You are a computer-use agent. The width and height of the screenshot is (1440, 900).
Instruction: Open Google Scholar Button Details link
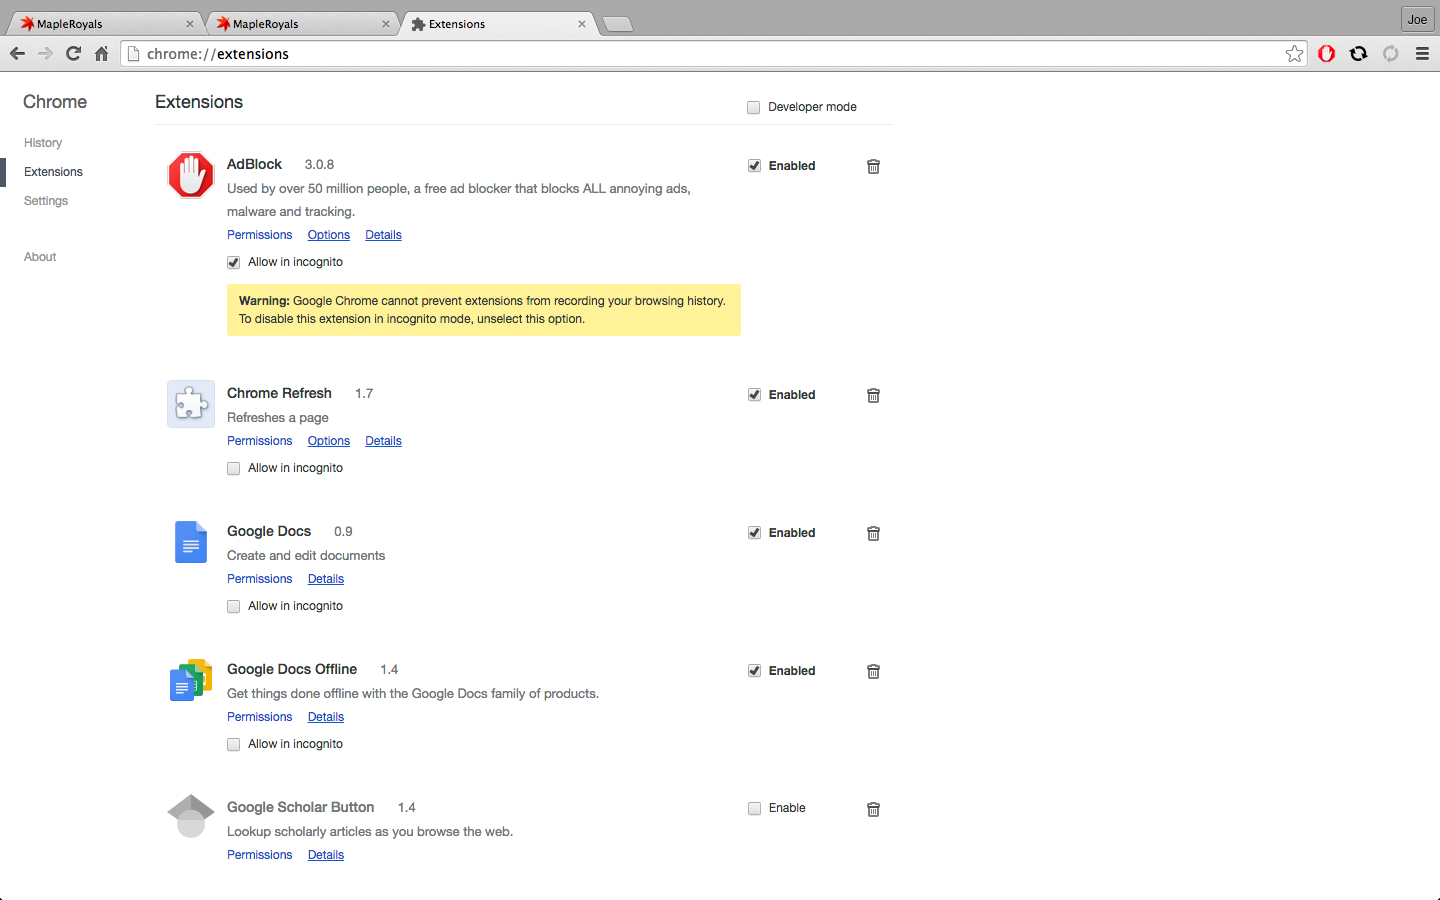326,855
